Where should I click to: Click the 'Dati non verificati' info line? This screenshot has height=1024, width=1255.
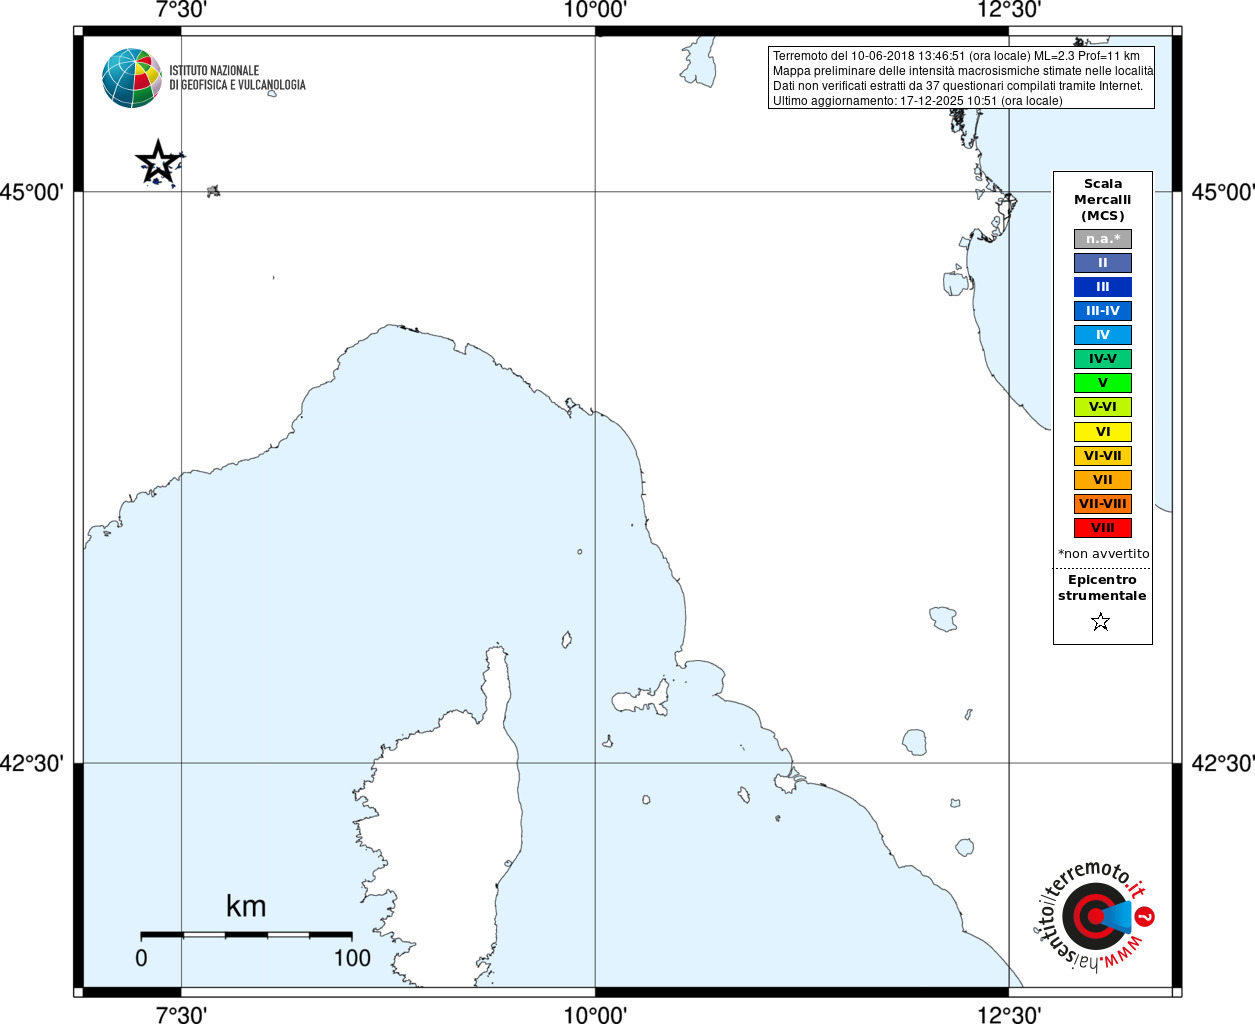(957, 86)
